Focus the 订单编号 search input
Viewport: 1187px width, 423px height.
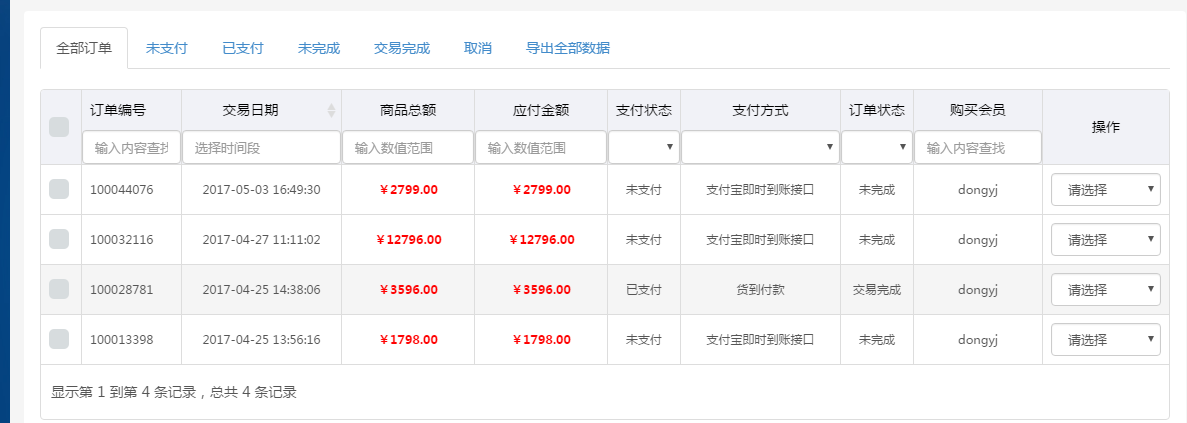pos(132,148)
